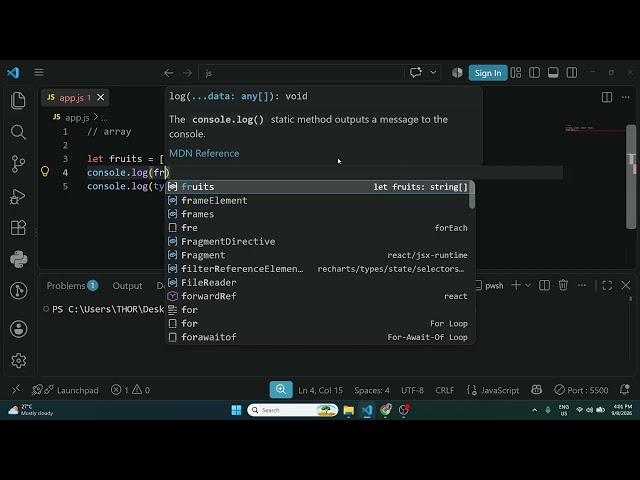Open the Extensions view
Viewport: 640px width, 480px height.
(x=18, y=228)
